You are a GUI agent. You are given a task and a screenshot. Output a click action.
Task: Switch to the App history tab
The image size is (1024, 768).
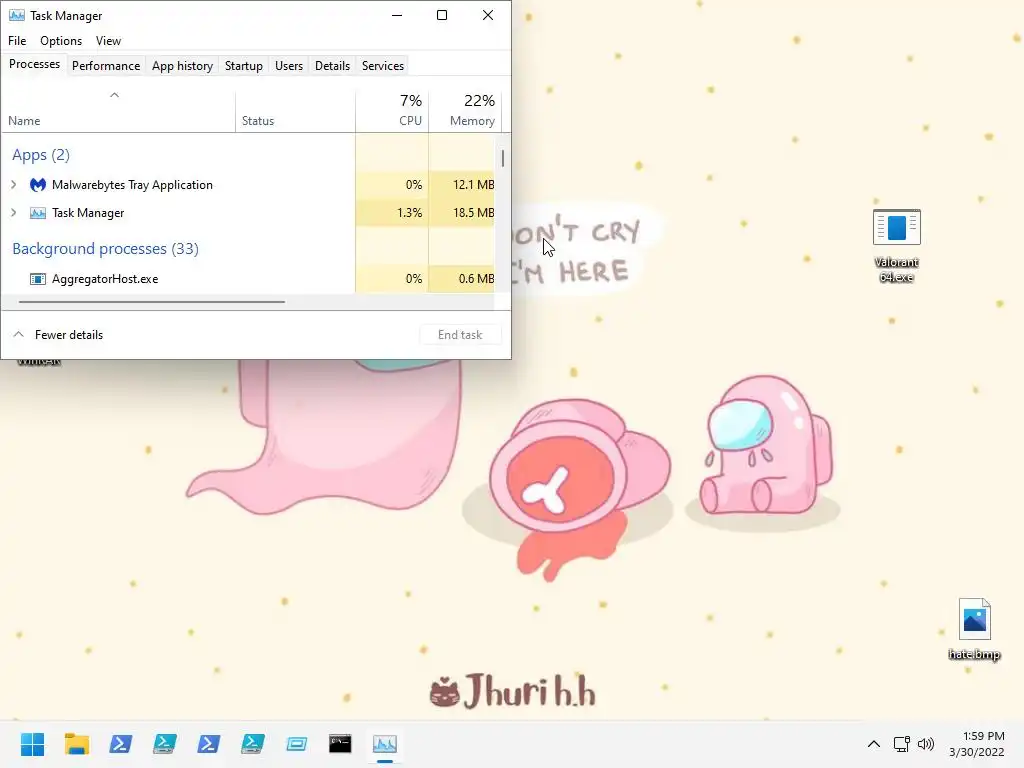[x=182, y=66]
